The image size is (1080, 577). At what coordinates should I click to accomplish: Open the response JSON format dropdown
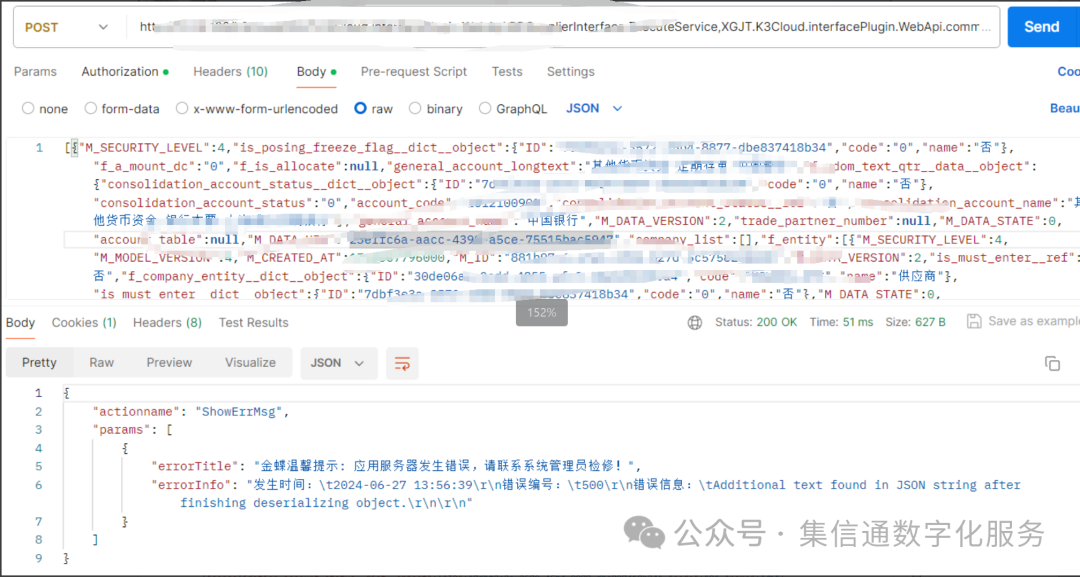click(x=338, y=363)
